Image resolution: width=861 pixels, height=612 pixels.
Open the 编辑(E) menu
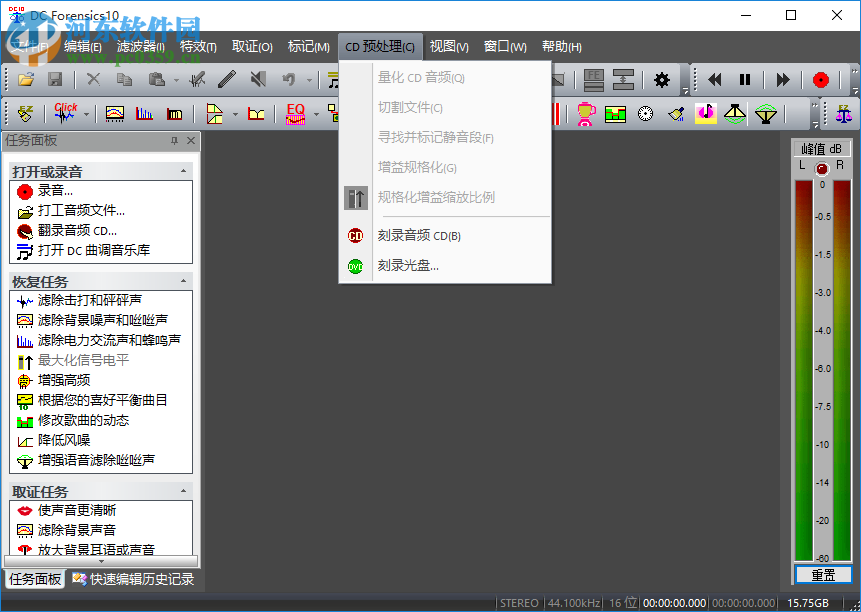coord(83,47)
